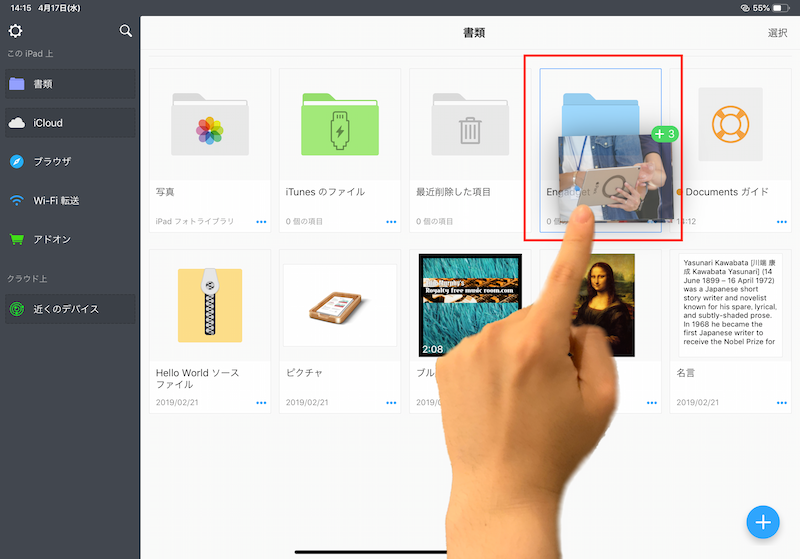The height and width of the screenshot is (559, 800).
Task: Open the Documents ガイド lifebuoy icon
Action: click(x=730, y=124)
